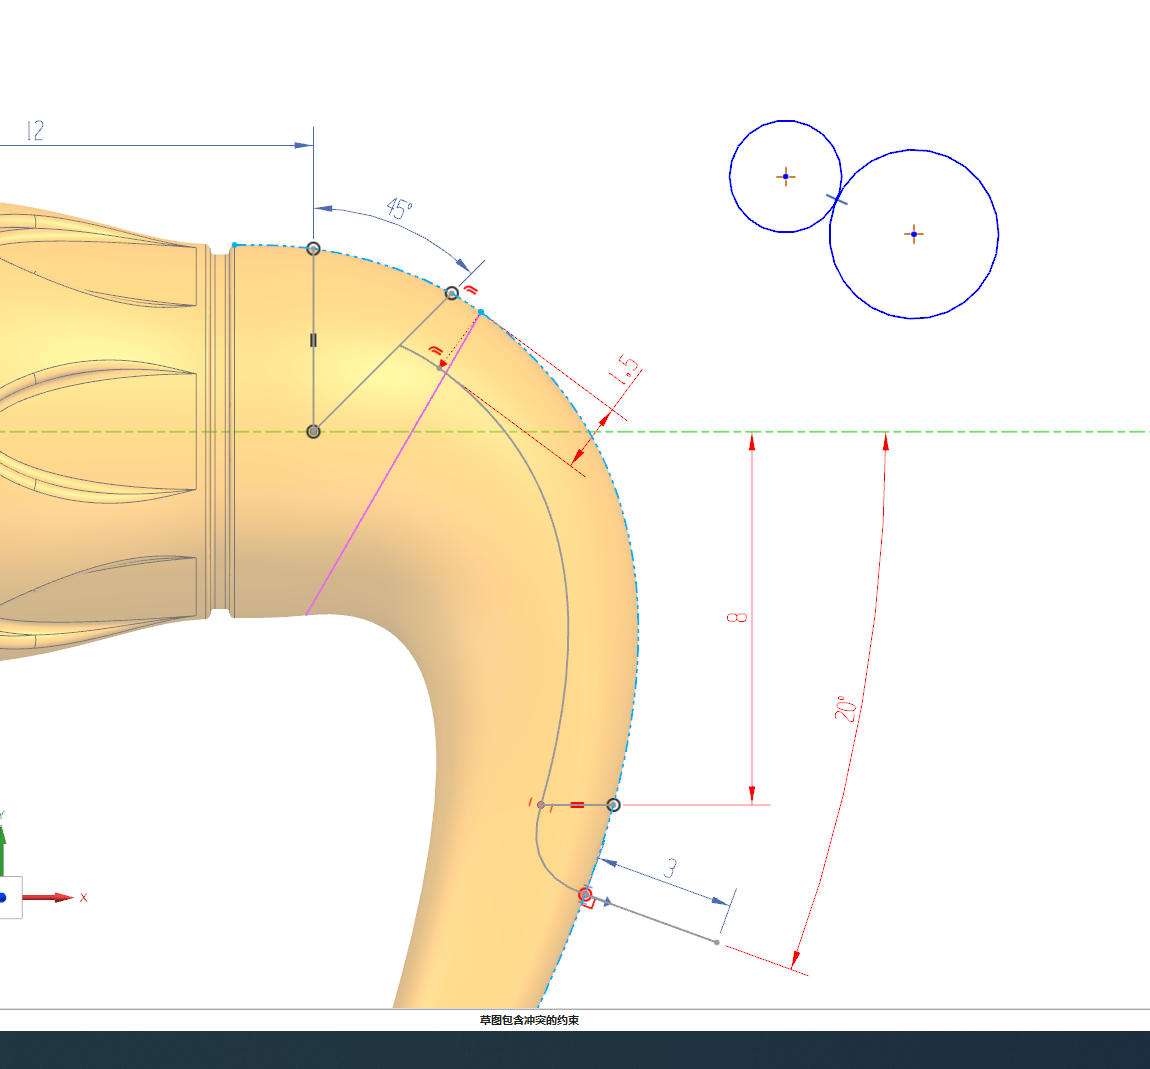Select the red equal constraint symbol on short line
This screenshot has height=1069, width=1150.
577,805
